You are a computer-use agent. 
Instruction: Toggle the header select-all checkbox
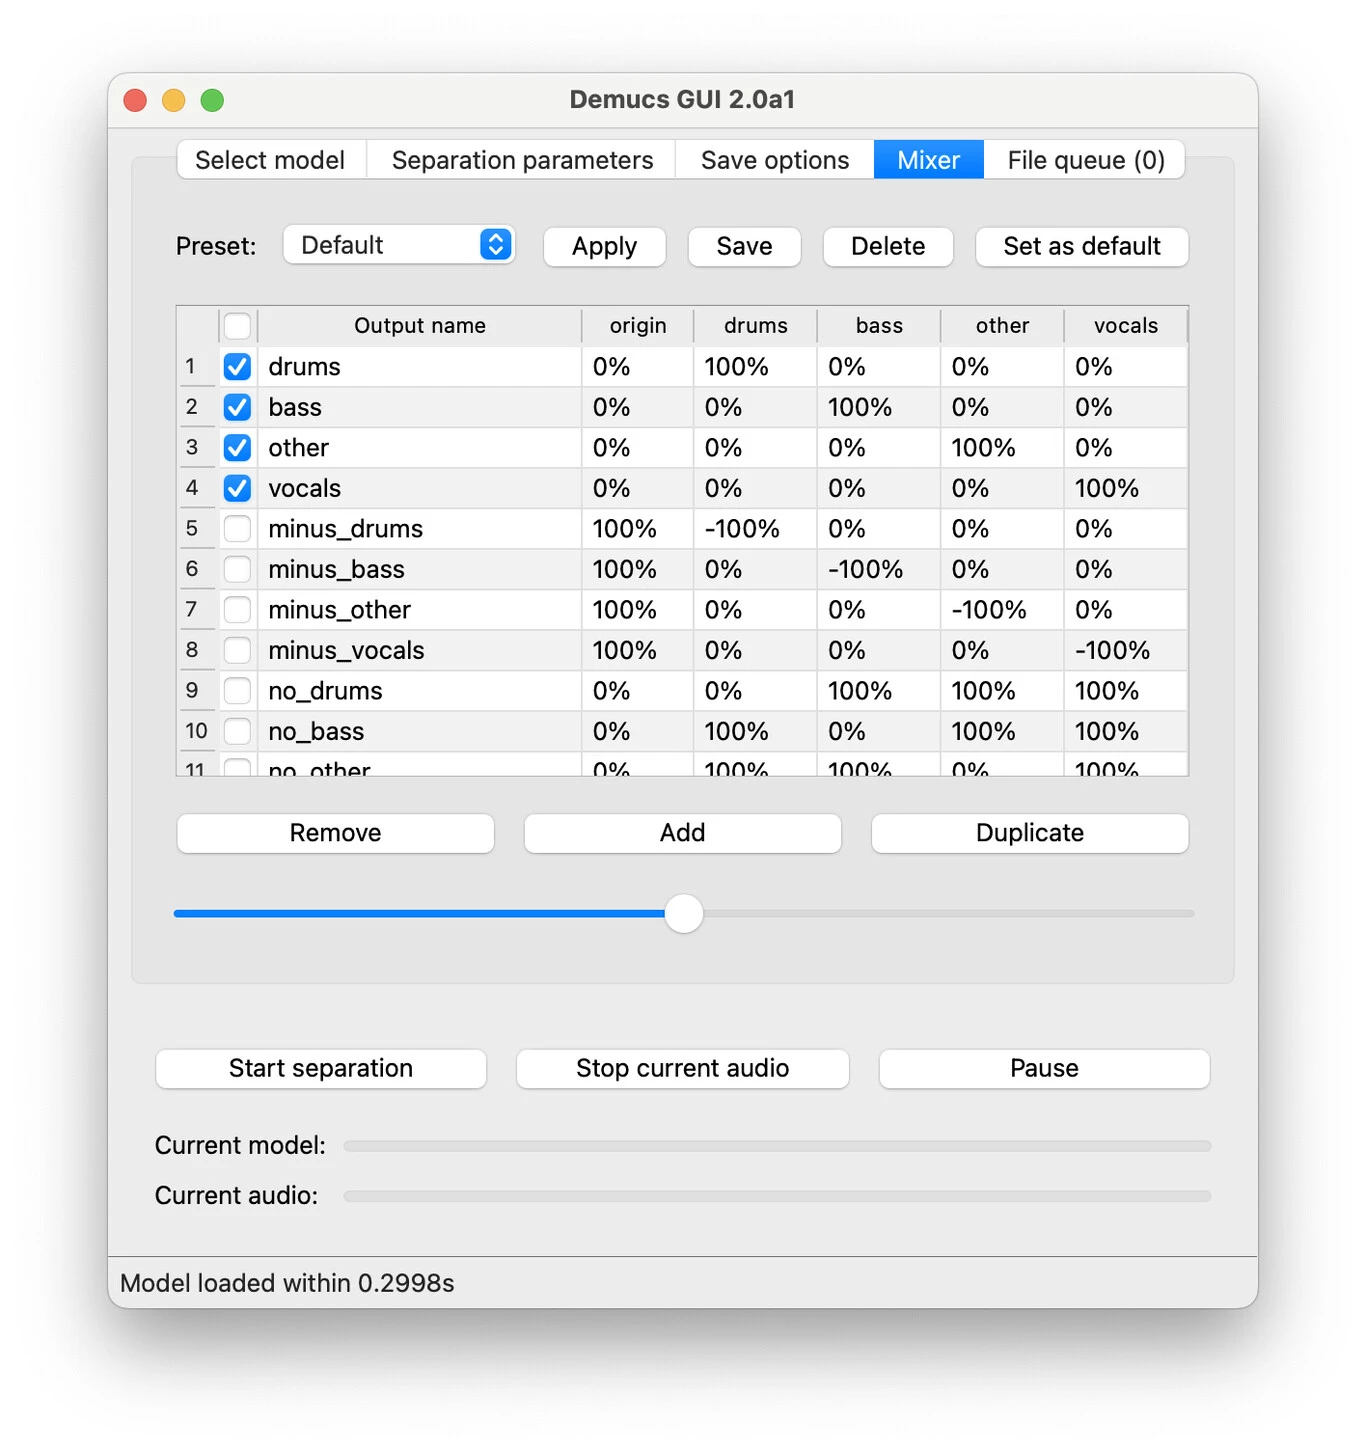[x=237, y=326]
